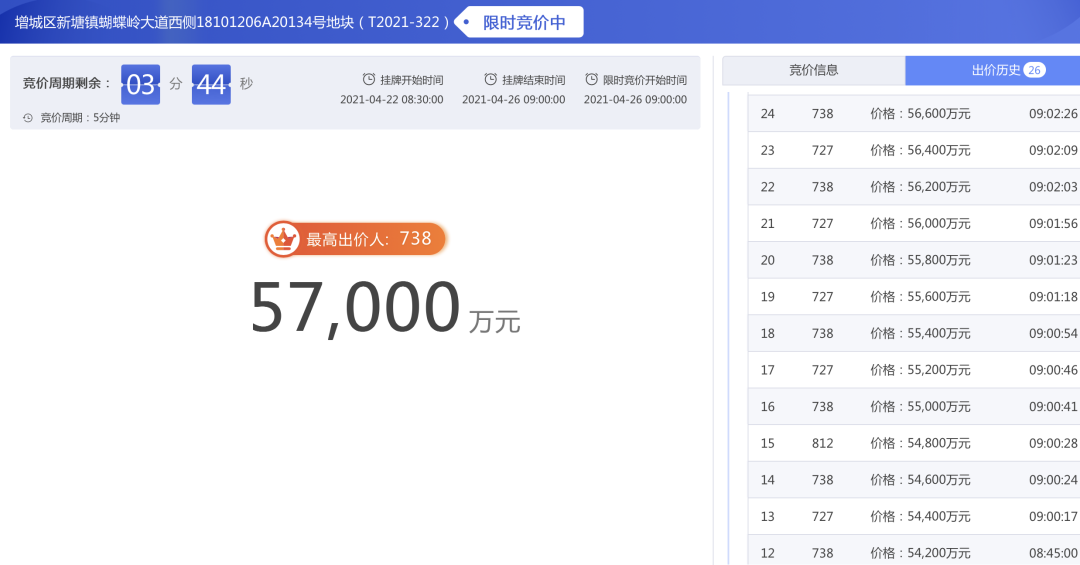1080x565 pixels.
Task: Click the 2021-04-26 09:00:00 under 限时竞价开始时间
Action: [635, 100]
